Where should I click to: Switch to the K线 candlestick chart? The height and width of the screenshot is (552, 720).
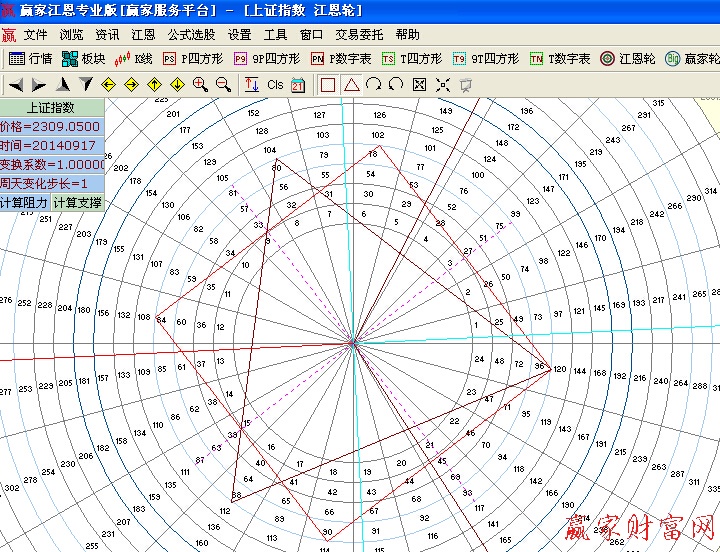tap(136, 59)
